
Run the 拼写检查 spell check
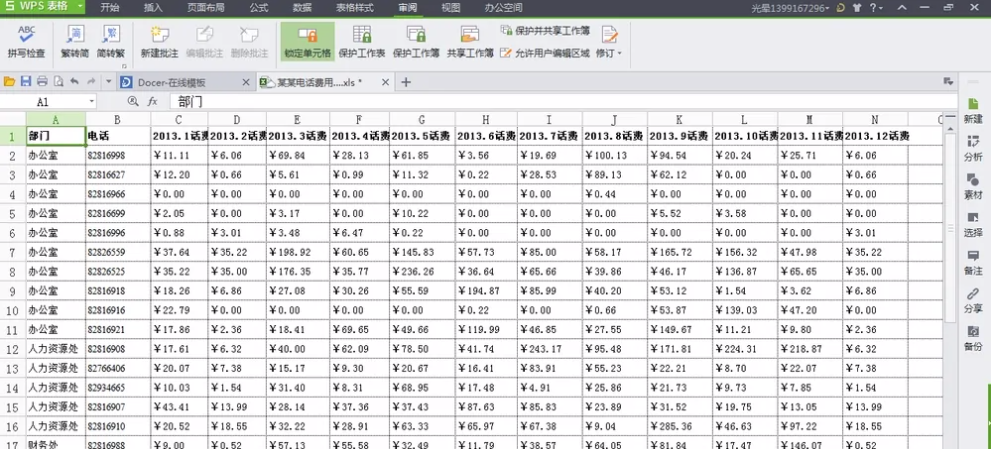coord(27,42)
